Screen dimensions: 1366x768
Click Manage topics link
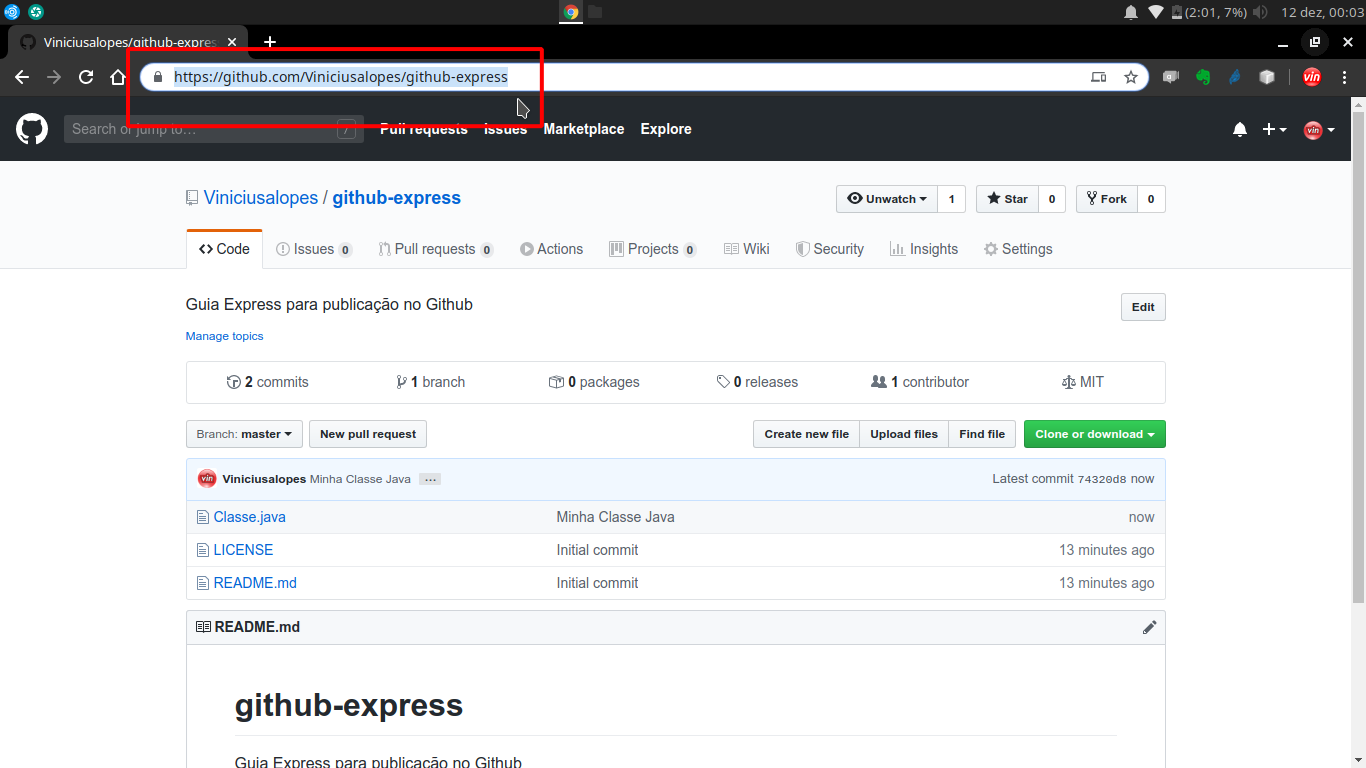(x=224, y=336)
